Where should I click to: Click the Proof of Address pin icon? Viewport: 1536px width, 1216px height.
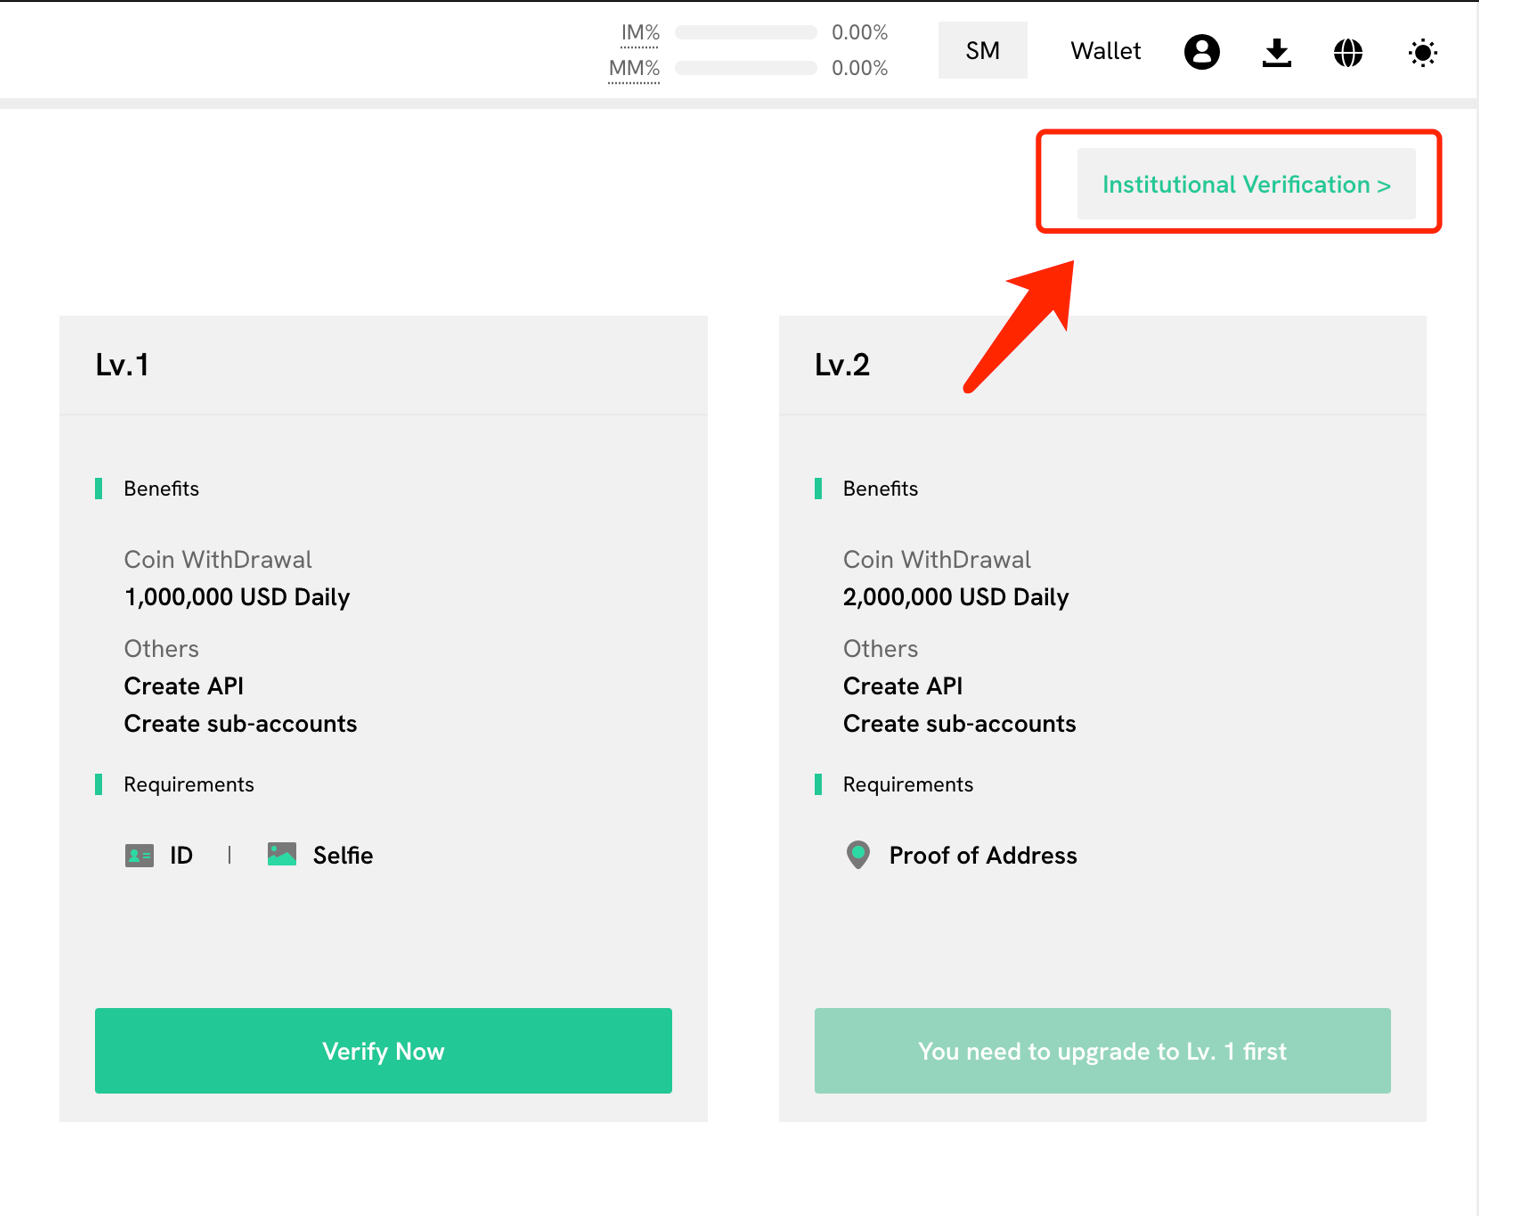858,855
